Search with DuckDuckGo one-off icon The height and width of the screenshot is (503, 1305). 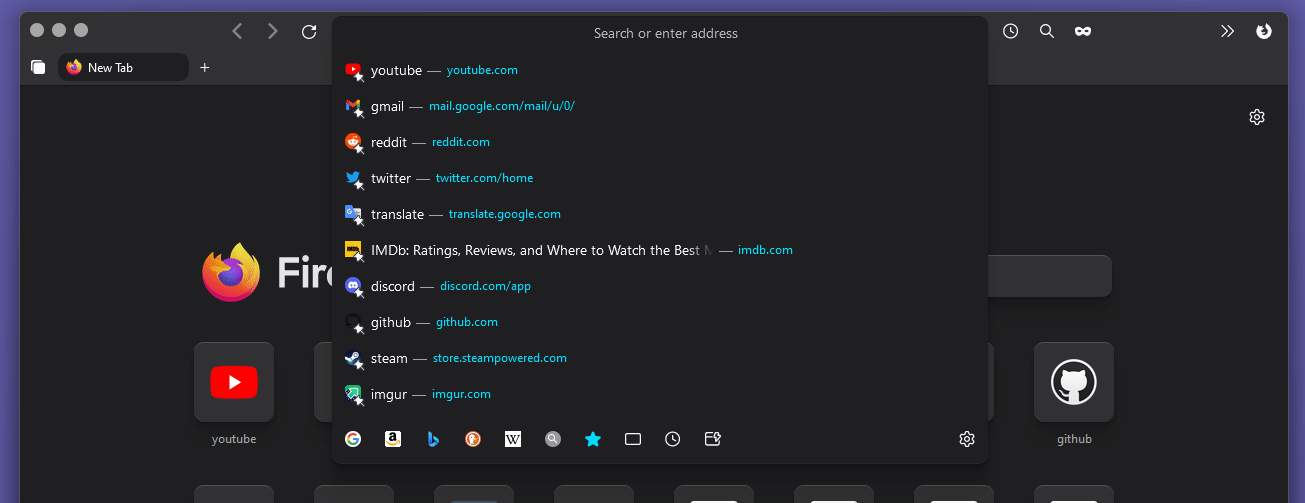[473, 439]
